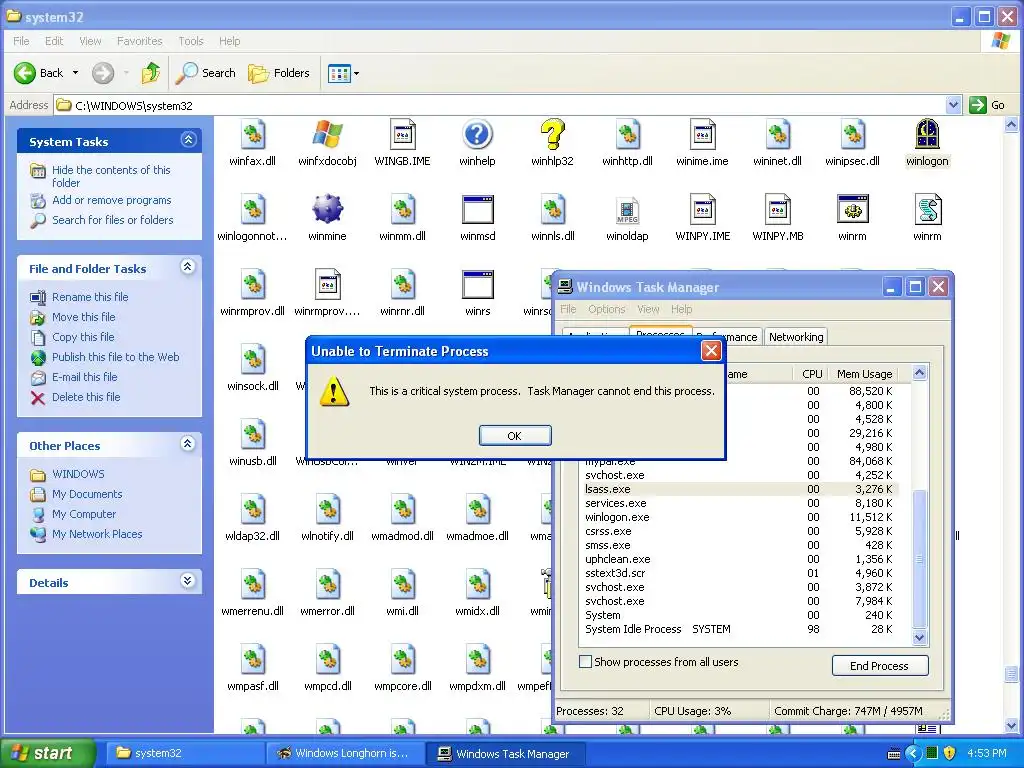
Task: Click Task Manager process list scroll-up arrow
Action: (920, 373)
